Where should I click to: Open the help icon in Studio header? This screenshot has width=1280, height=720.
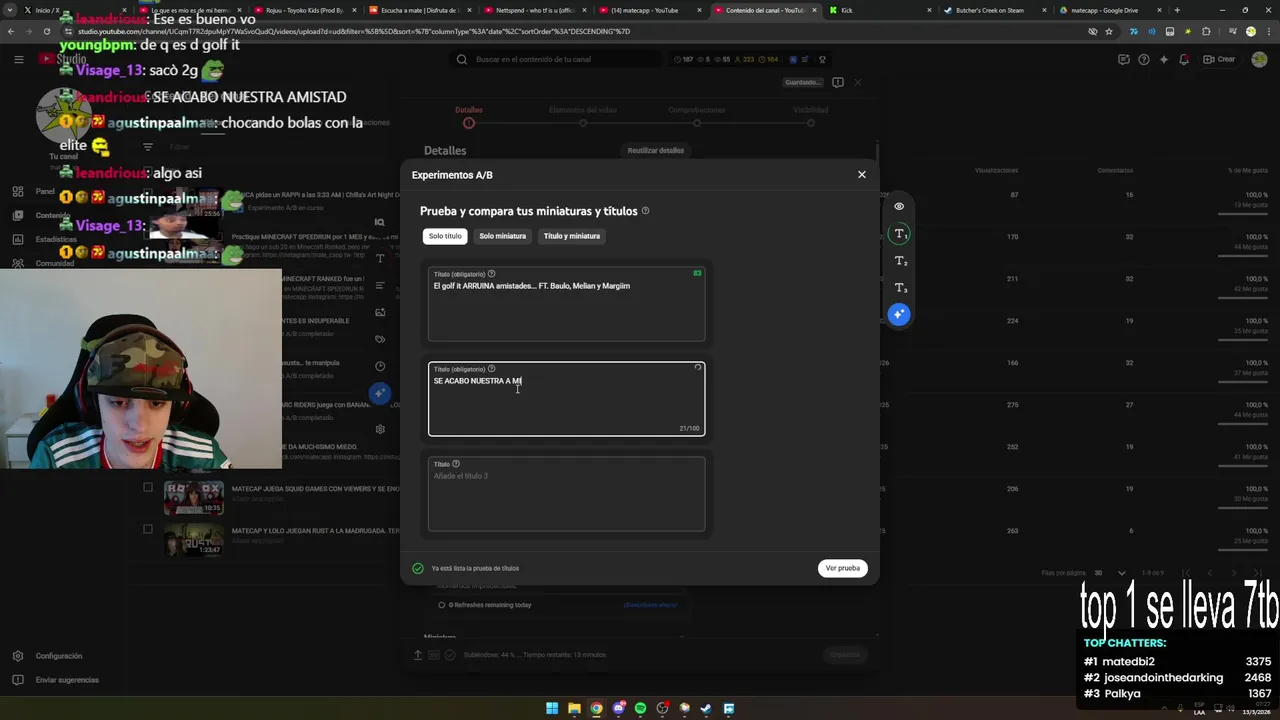(1143, 59)
